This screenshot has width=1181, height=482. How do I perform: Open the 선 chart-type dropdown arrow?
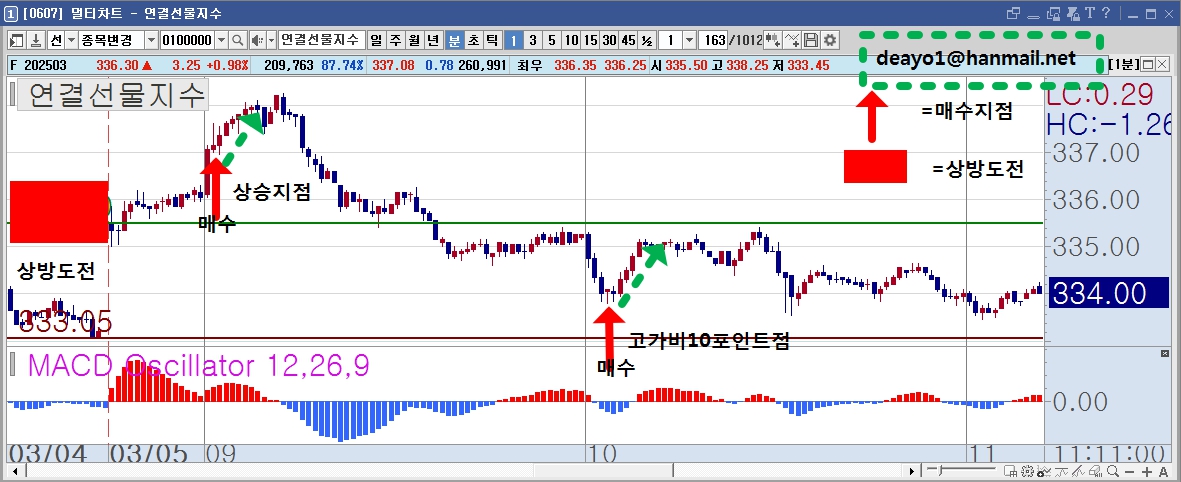[72, 40]
